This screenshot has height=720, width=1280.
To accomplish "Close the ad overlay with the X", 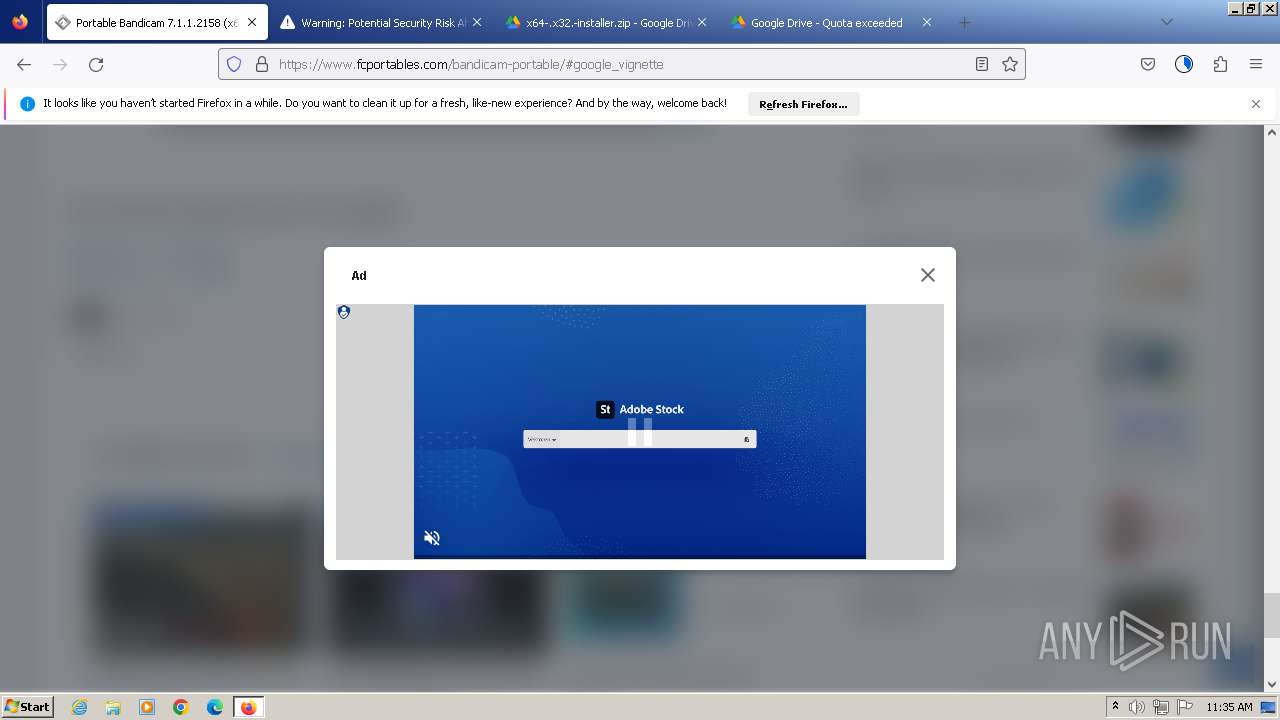I will point(928,275).
